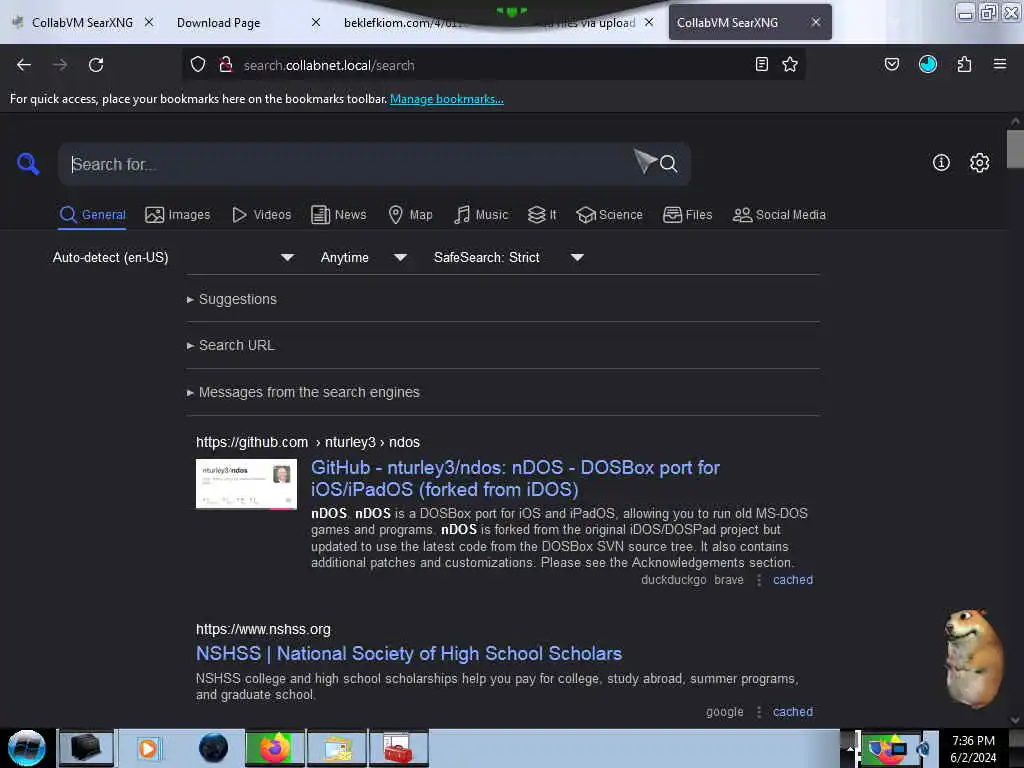Bookmark this page with the star icon
Viewport: 1024px width, 768px height.
[790, 64]
